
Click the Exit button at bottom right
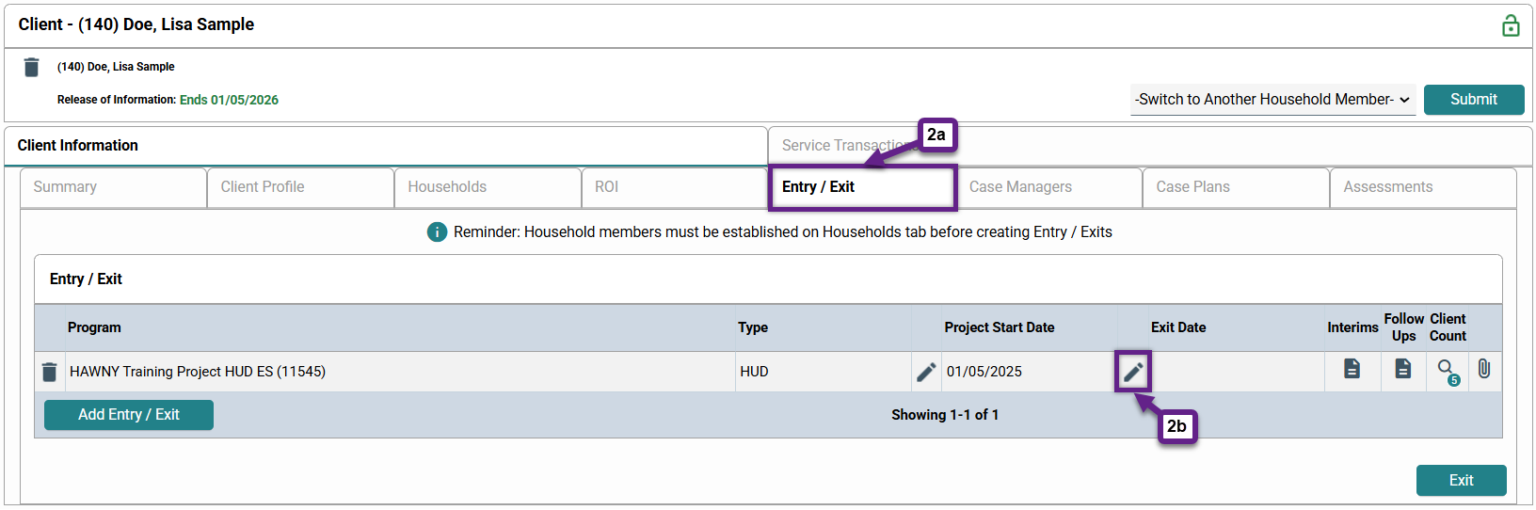click(1460, 480)
